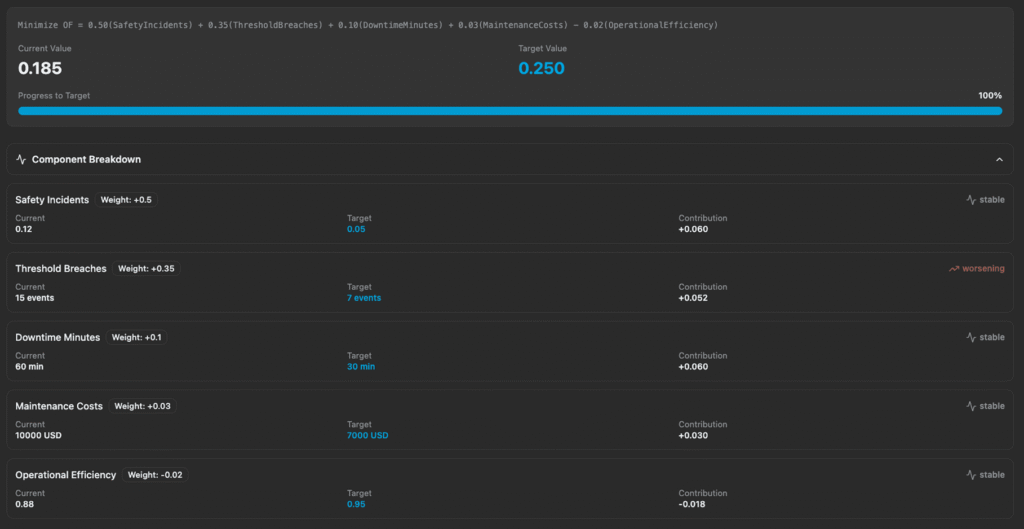Open the Threshold Breaches target 7 events
Viewport: 1024px width, 529px height.
coord(364,298)
